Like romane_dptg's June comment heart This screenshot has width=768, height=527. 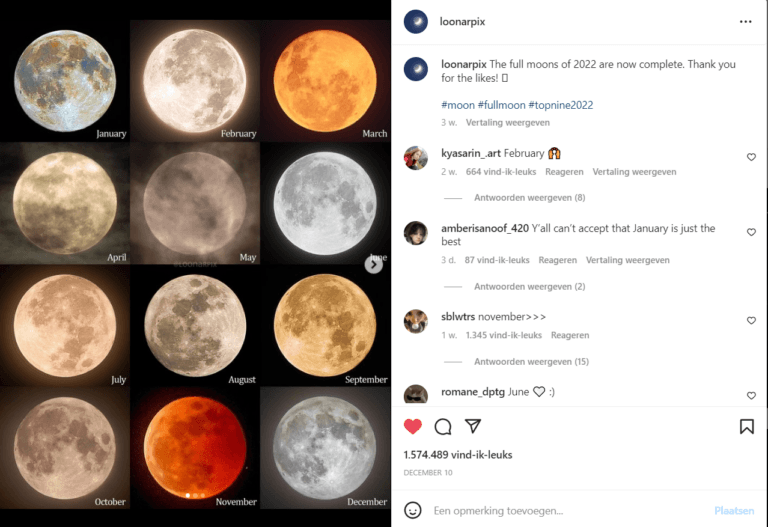[751, 395]
